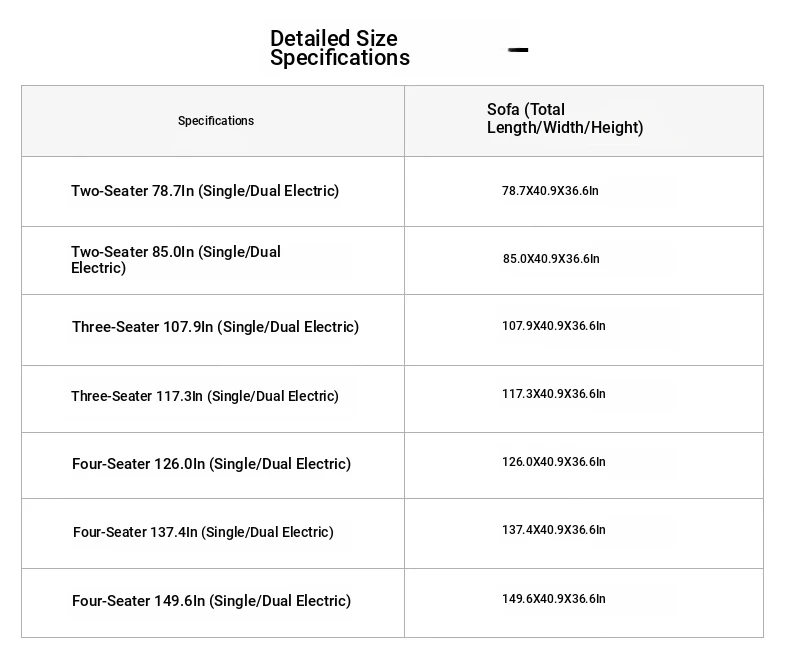Click the Sofa Total Length/Width/Height header

(x=565, y=118)
